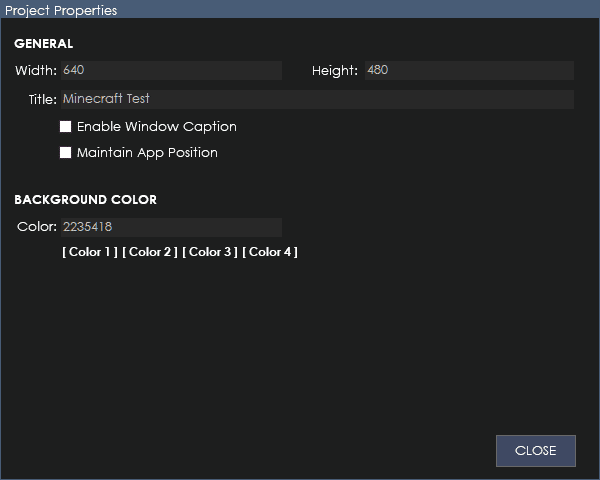
Task: Click the Height input field
Action: tap(469, 70)
